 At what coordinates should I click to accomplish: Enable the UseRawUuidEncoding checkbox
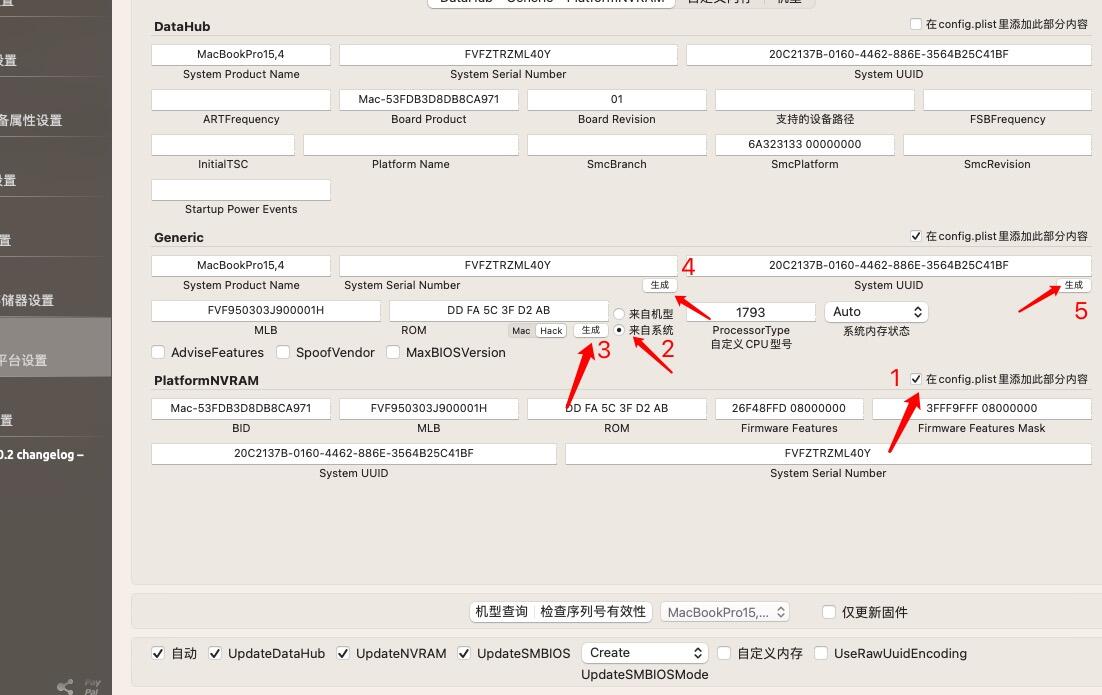click(821, 654)
